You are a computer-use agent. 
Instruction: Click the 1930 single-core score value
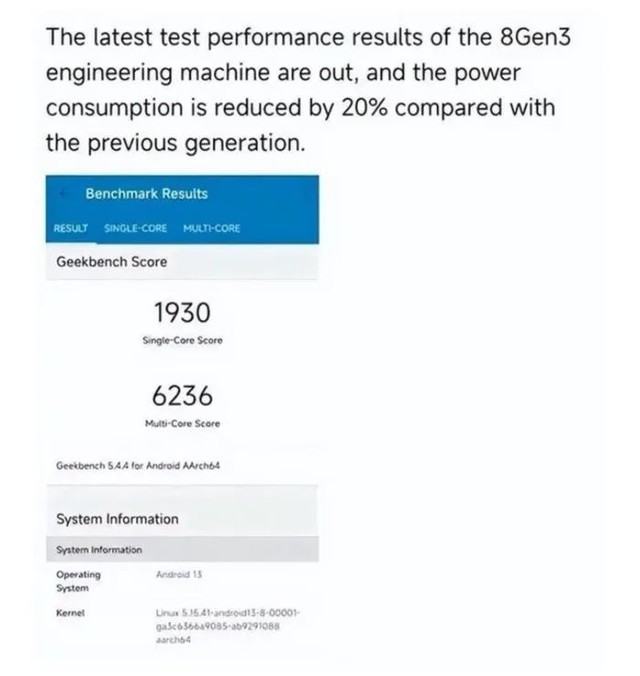pos(183,313)
